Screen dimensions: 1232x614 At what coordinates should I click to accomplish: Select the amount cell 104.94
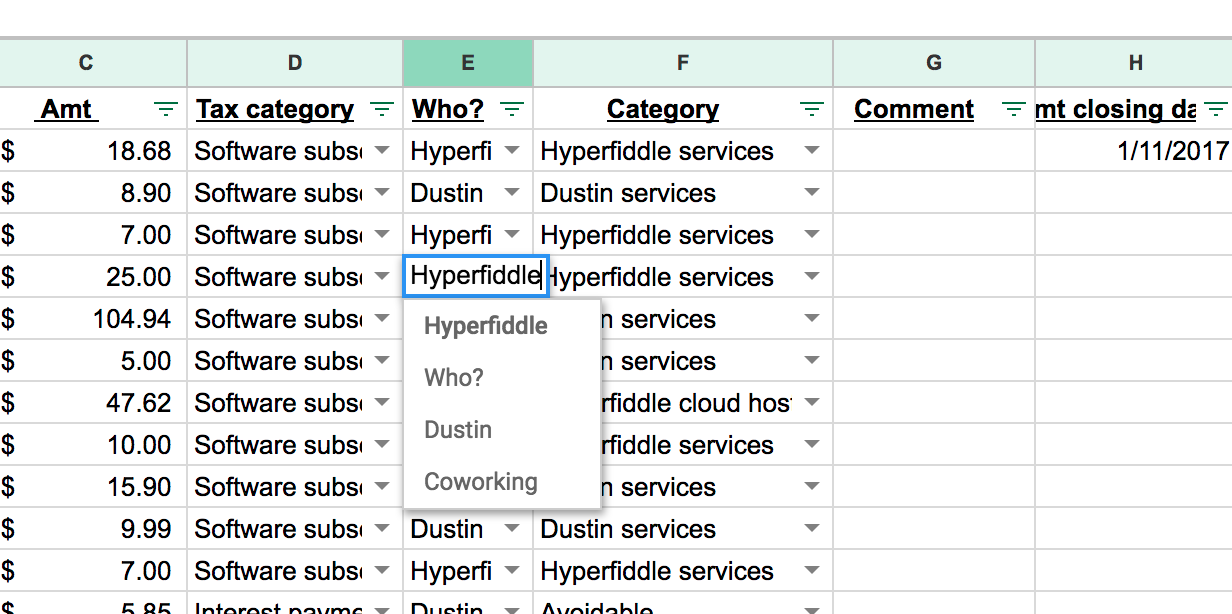tap(93, 319)
